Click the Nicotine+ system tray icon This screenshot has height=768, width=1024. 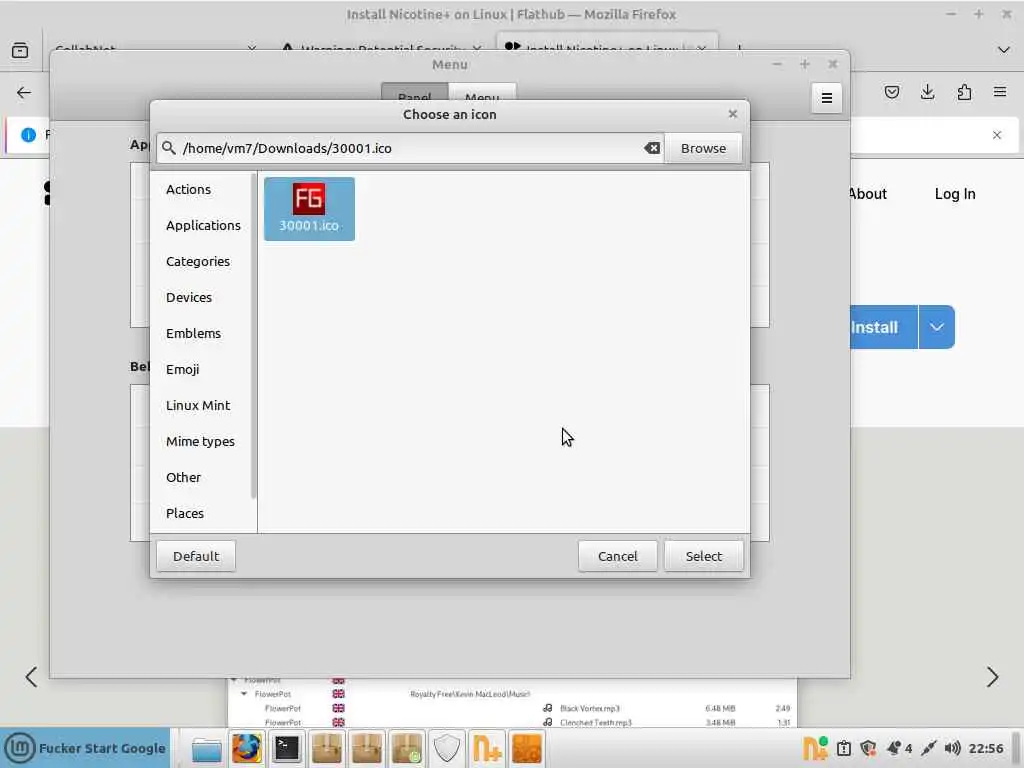point(814,748)
